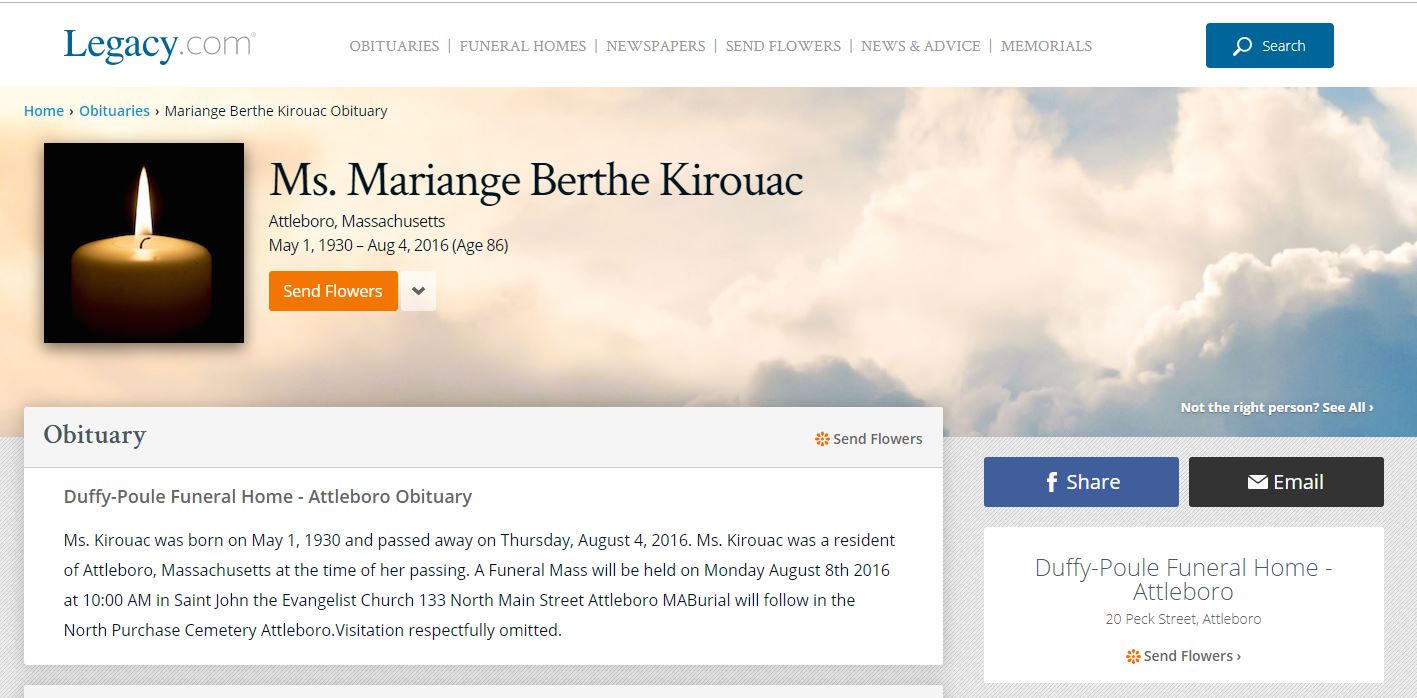The image size is (1417, 698).
Task: Go to Newspapers in the navigation
Action: pos(656,46)
